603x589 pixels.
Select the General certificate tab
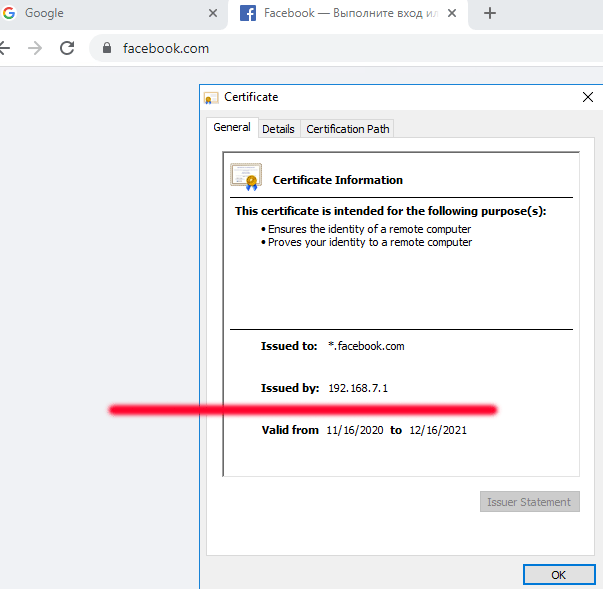pyautogui.click(x=232, y=127)
